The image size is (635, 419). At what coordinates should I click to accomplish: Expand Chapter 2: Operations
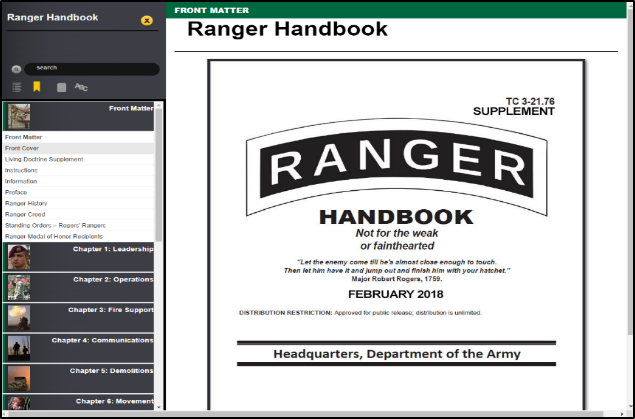(x=79, y=287)
